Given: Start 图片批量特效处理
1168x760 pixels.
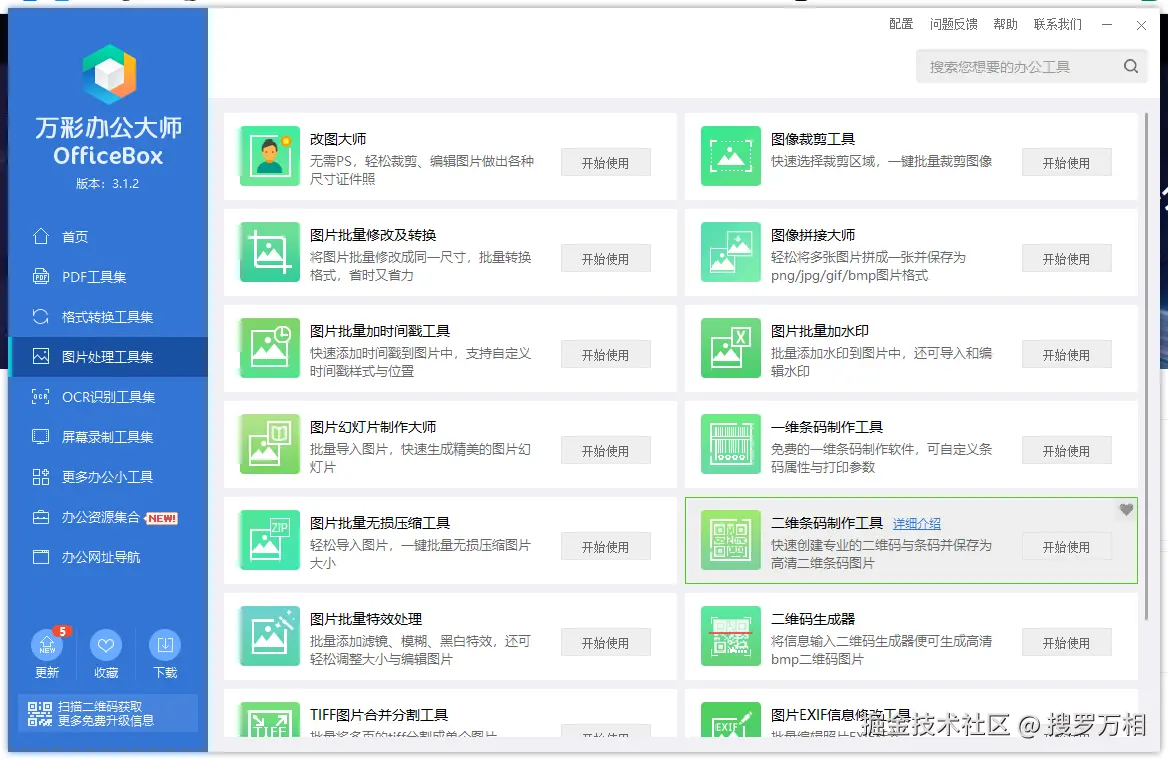Looking at the screenshot, I should pyautogui.click(x=606, y=642).
